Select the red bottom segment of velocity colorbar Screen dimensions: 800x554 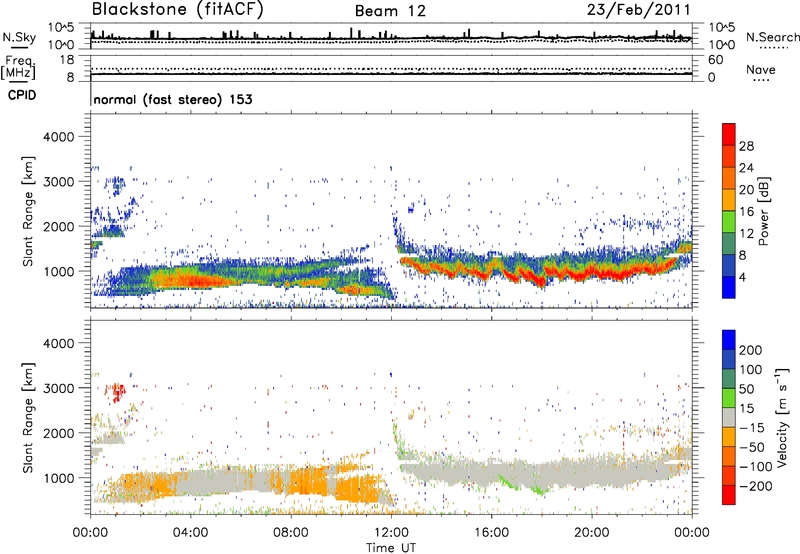pyautogui.click(x=729, y=495)
